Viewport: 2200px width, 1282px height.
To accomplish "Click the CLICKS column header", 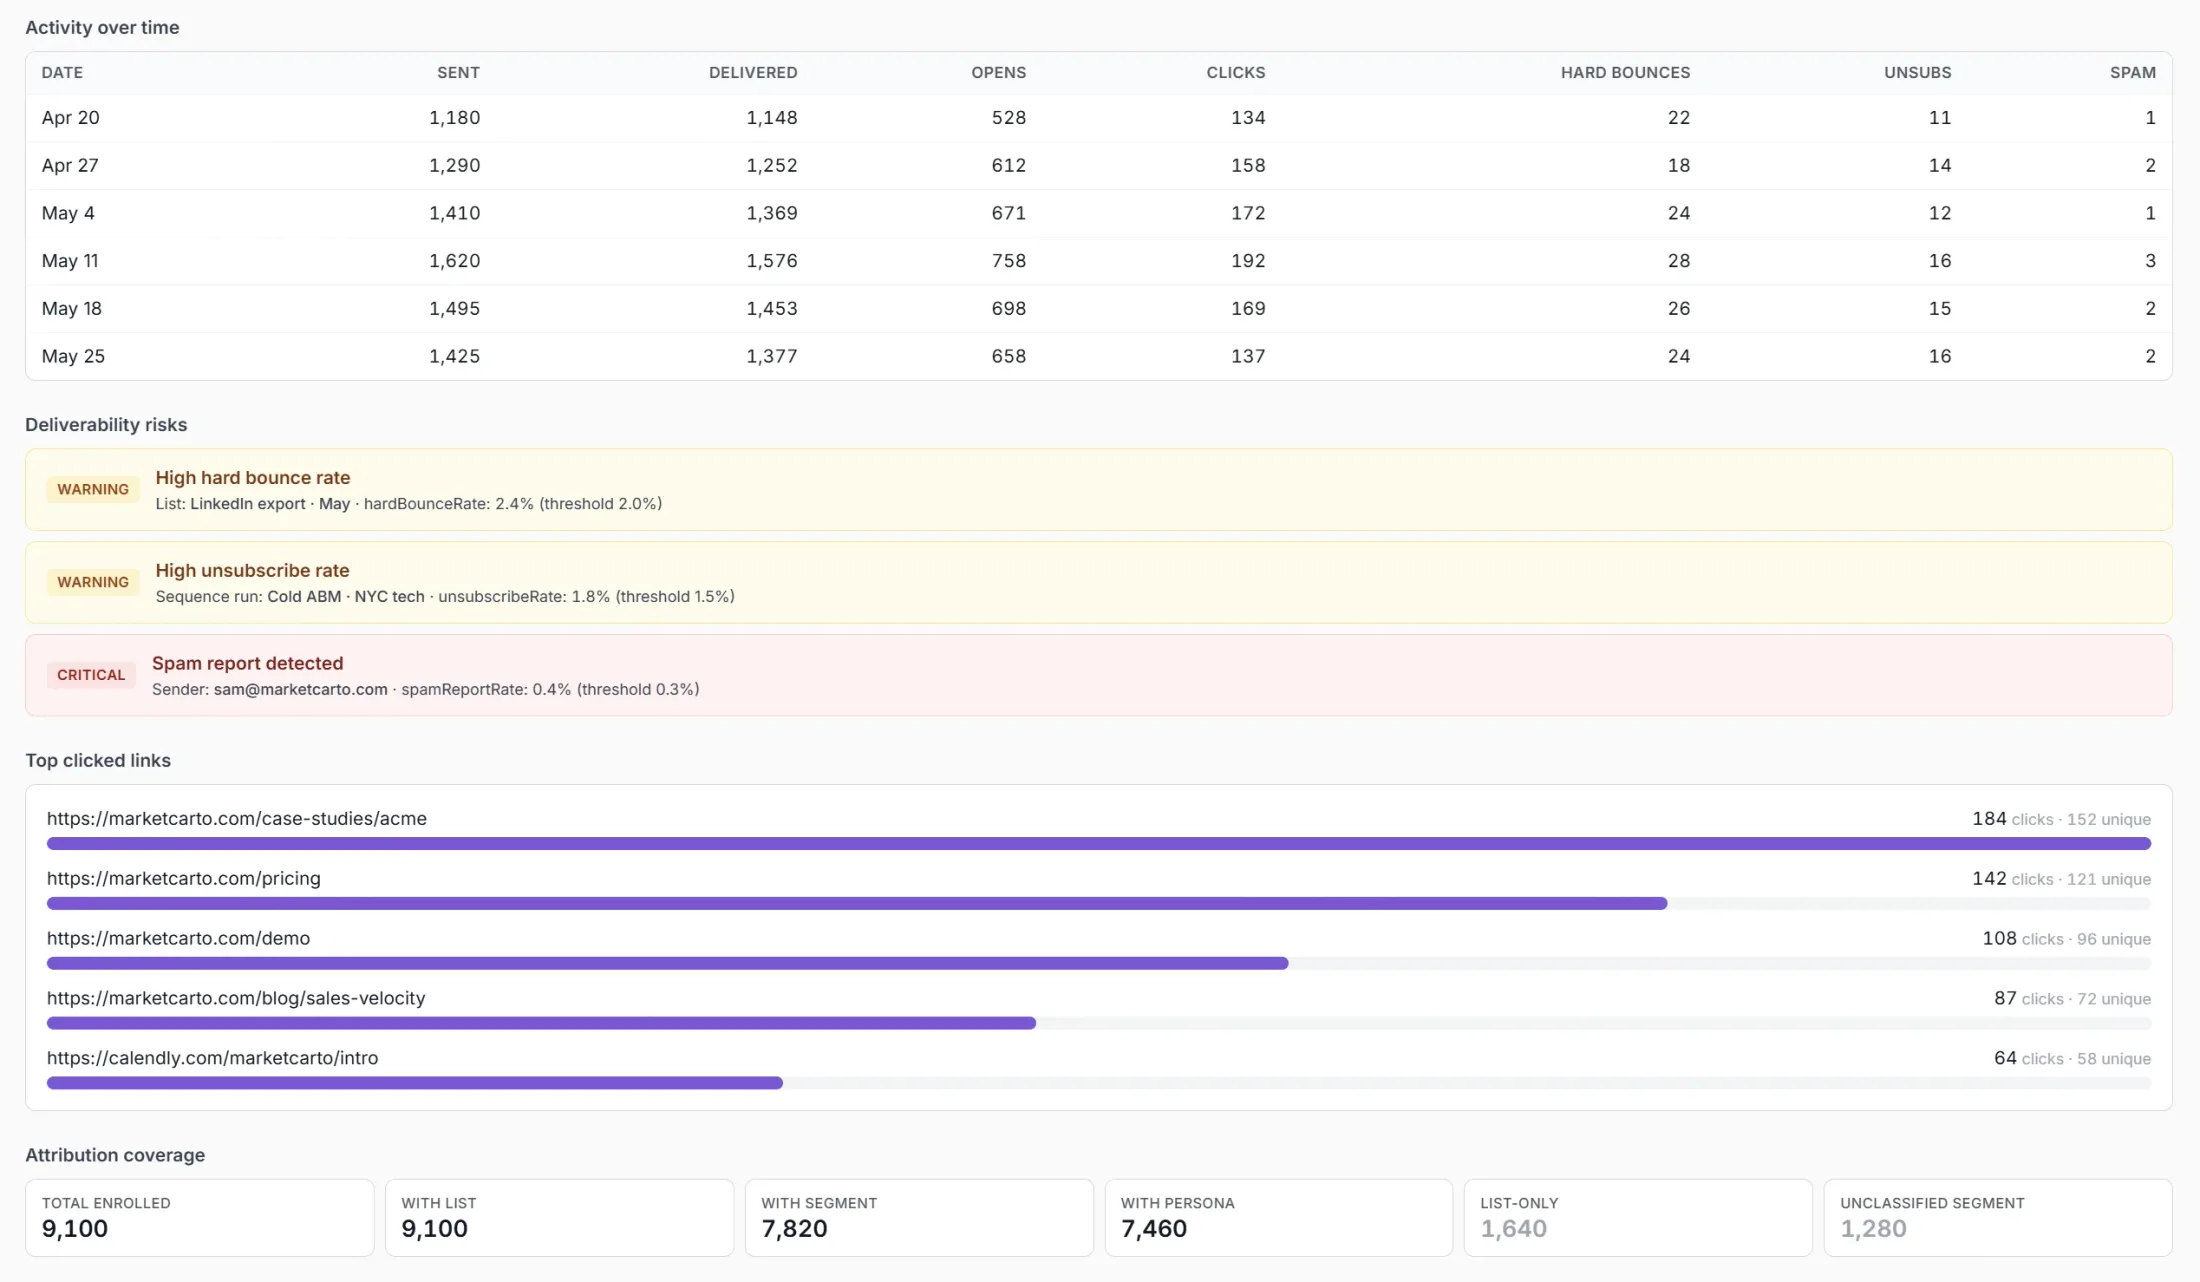I will 1236,73.
